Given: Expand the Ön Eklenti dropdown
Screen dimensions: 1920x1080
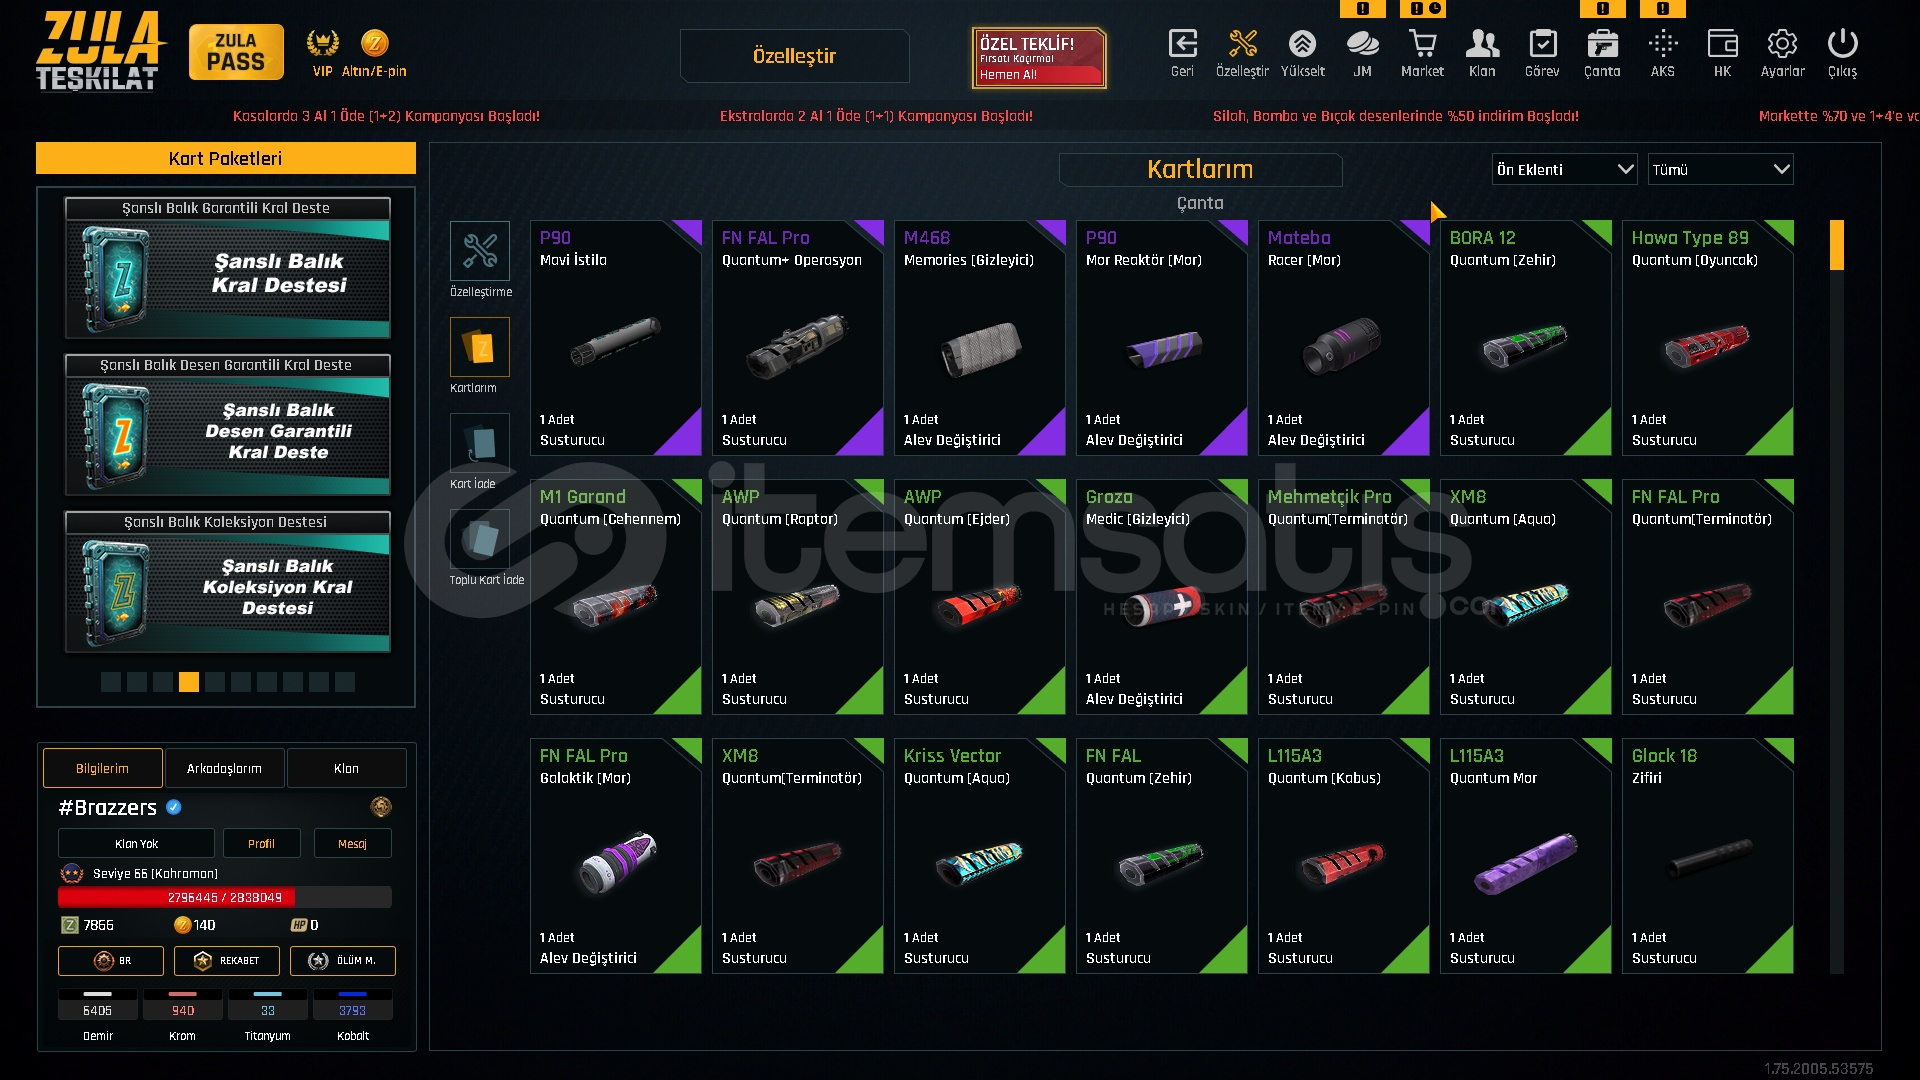Looking at the screenshot, I should [x=1565, y=169].
